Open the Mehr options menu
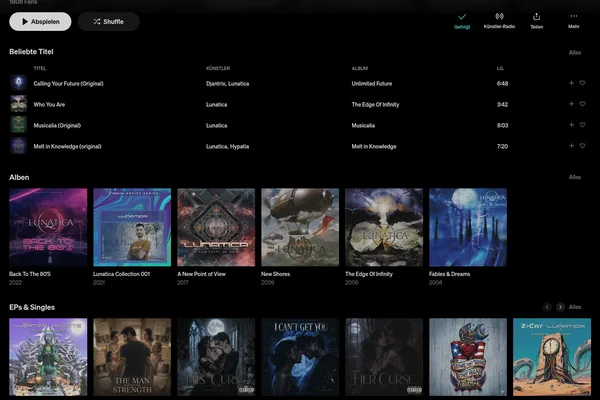Screen dimensions: 600x400 coord(574,21)
